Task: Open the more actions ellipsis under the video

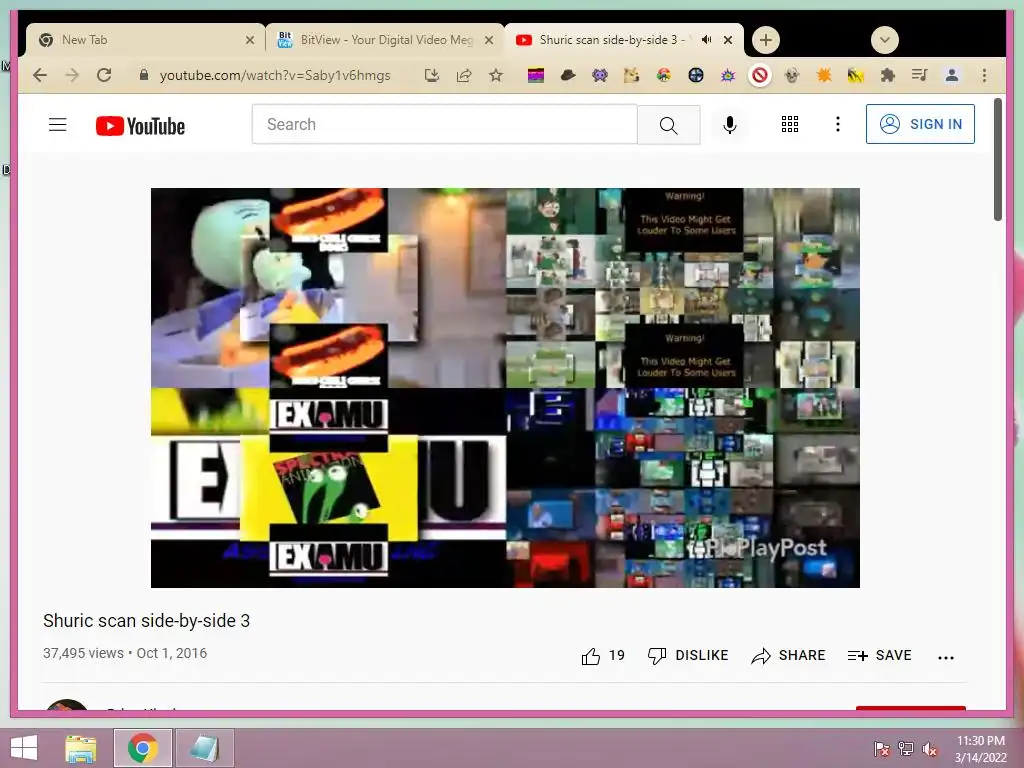Action: [x=946, y=657]
